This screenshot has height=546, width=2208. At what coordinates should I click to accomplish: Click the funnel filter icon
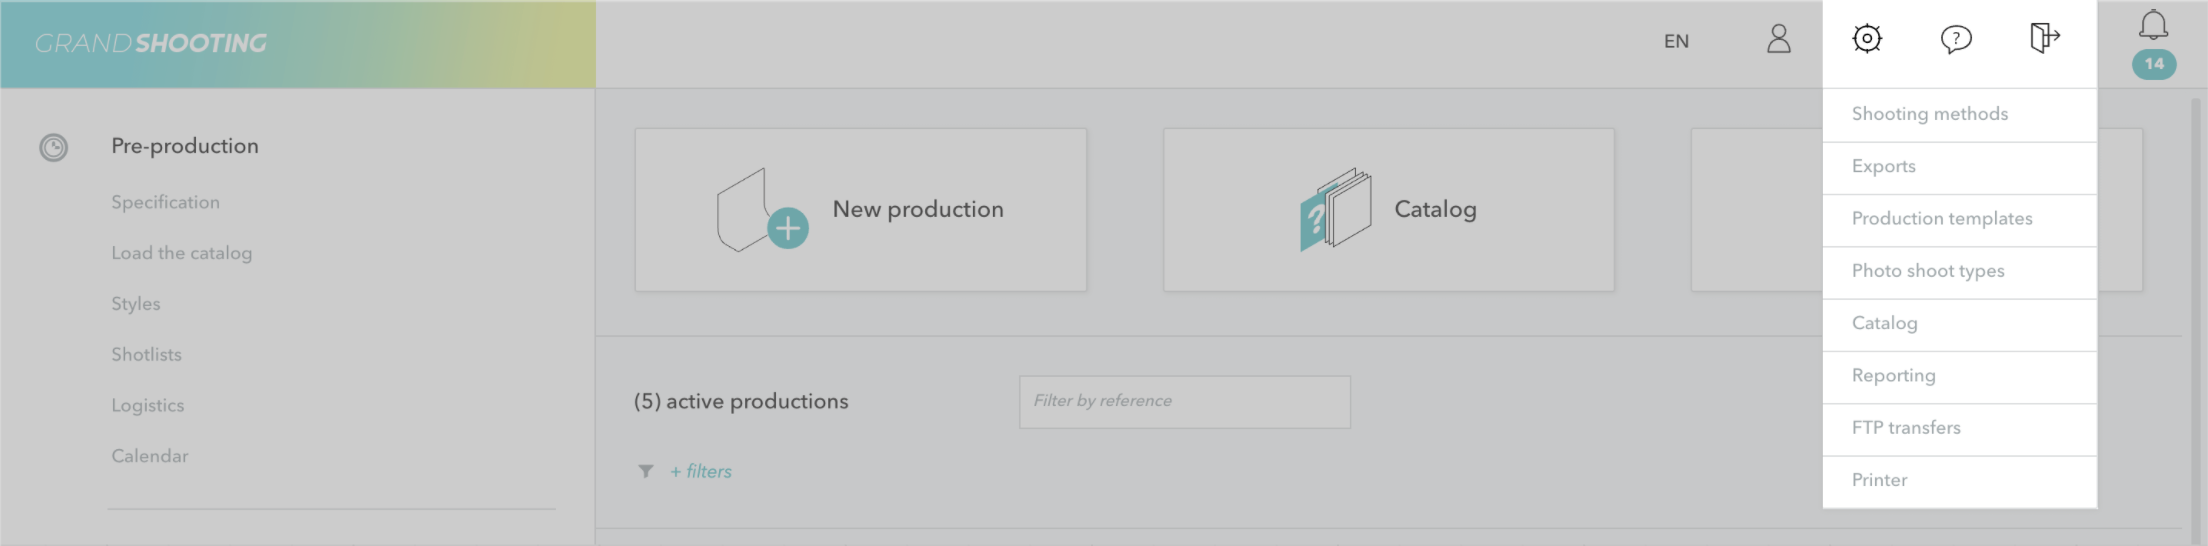point(646,471)
